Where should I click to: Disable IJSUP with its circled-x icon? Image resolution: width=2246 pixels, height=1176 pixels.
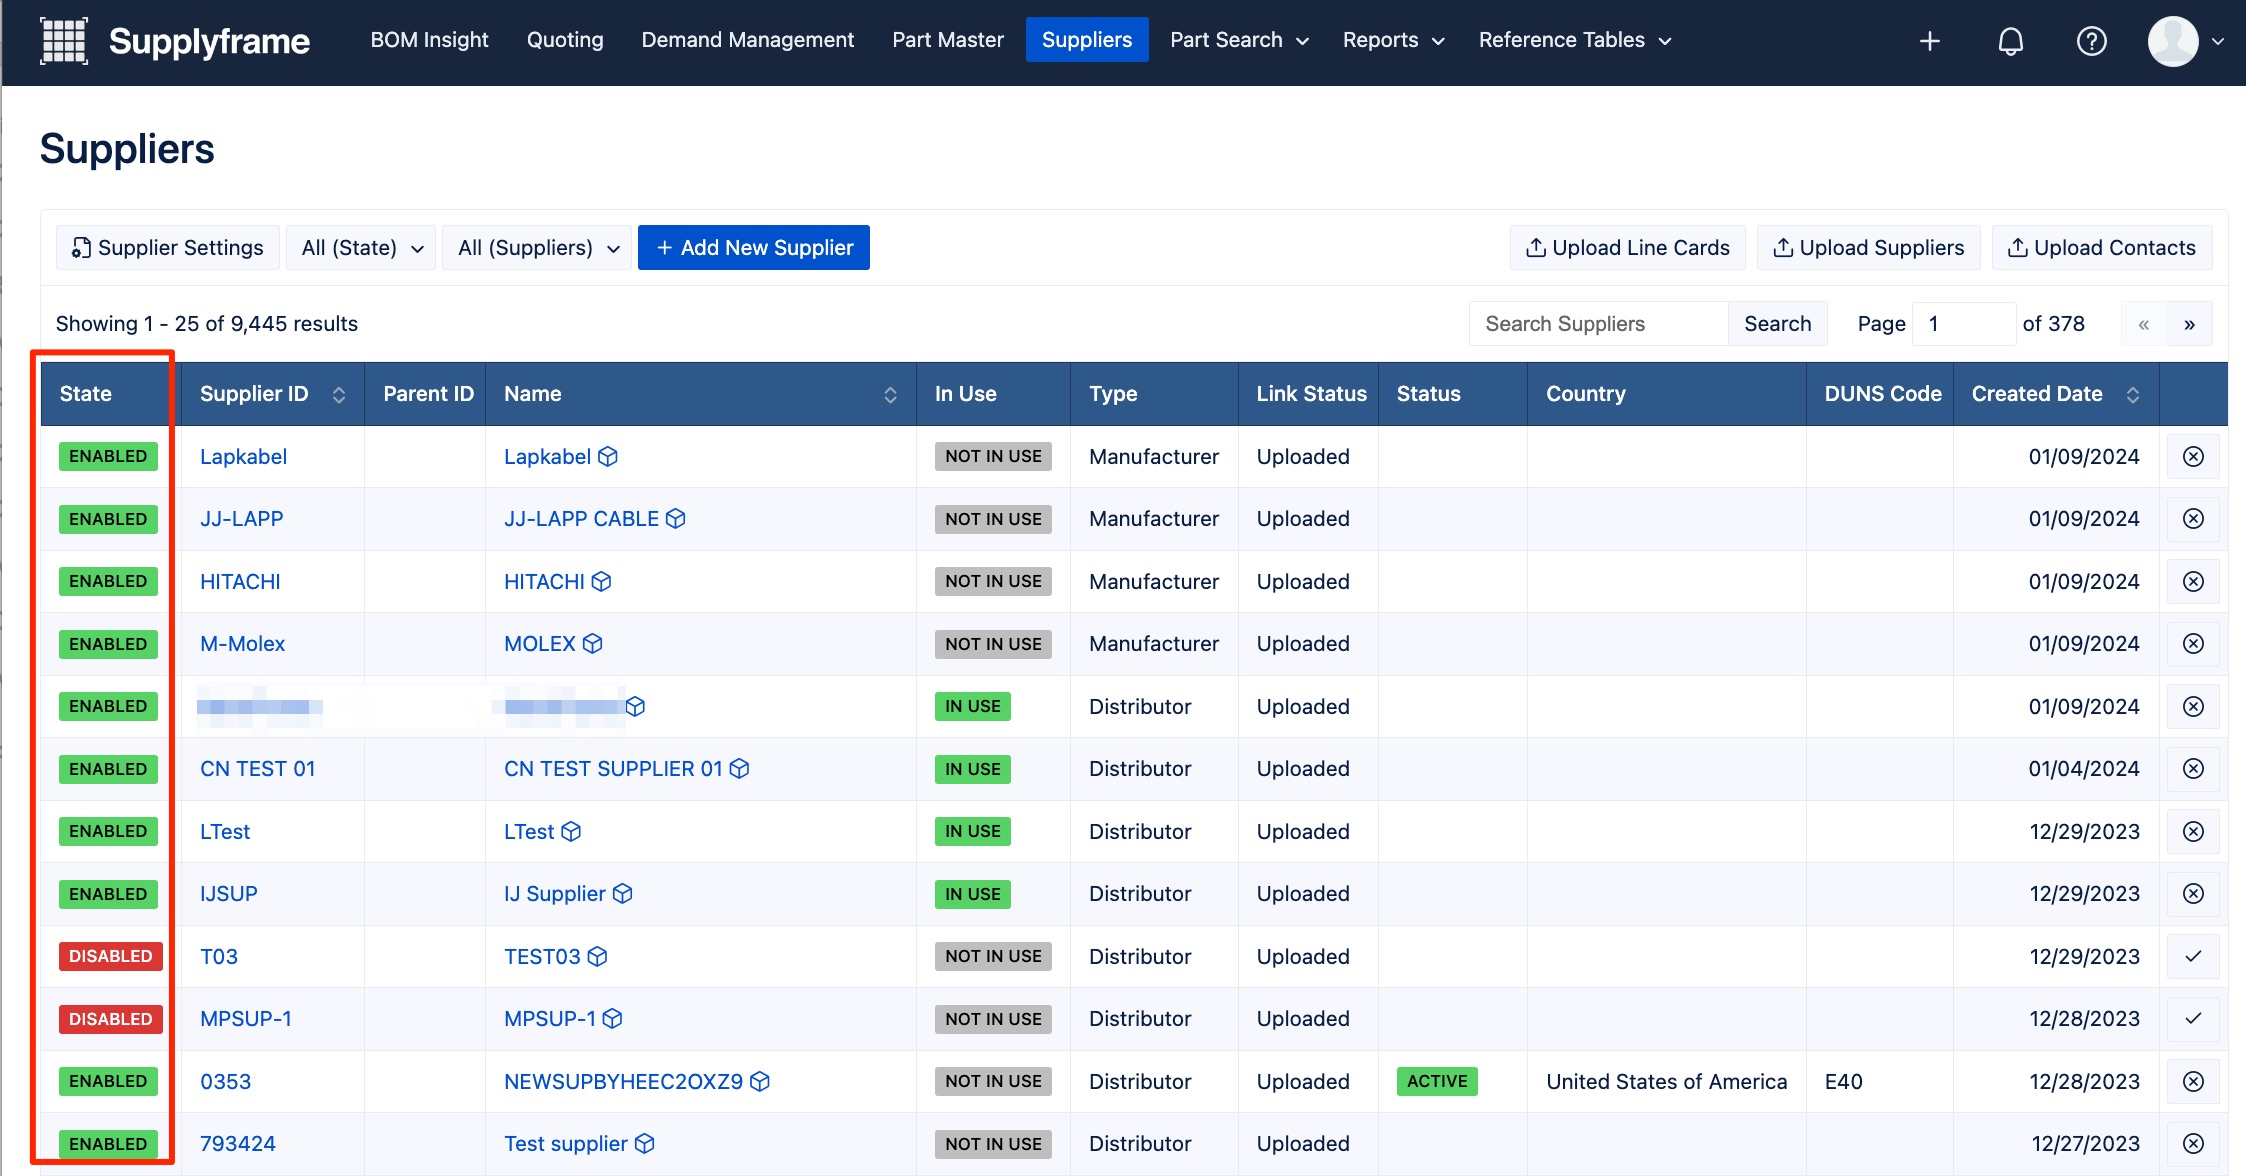point(2193,894)
